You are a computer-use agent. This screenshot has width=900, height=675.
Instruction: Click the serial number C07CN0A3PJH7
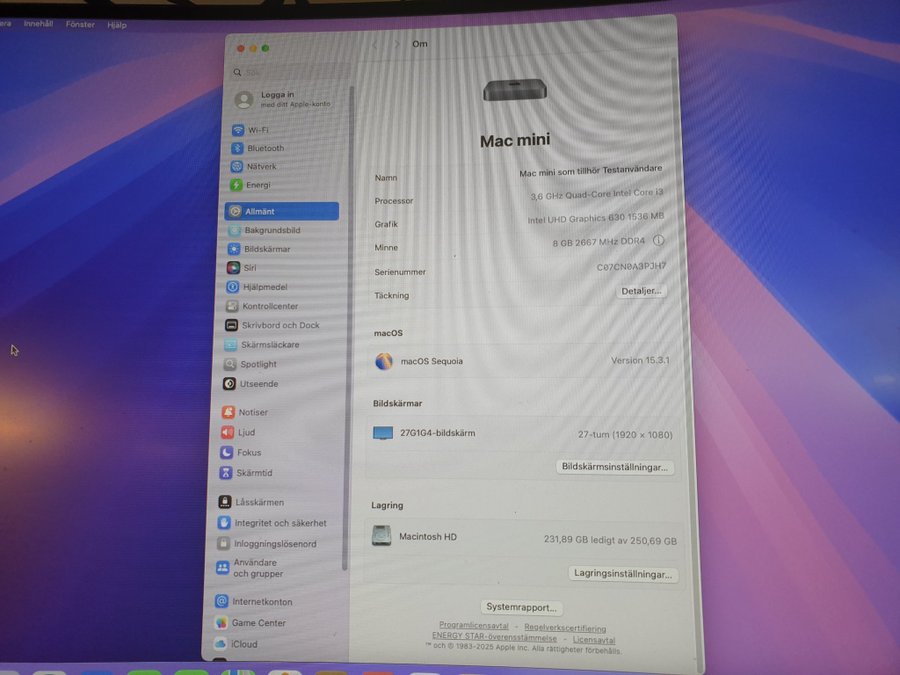point(631,266)
